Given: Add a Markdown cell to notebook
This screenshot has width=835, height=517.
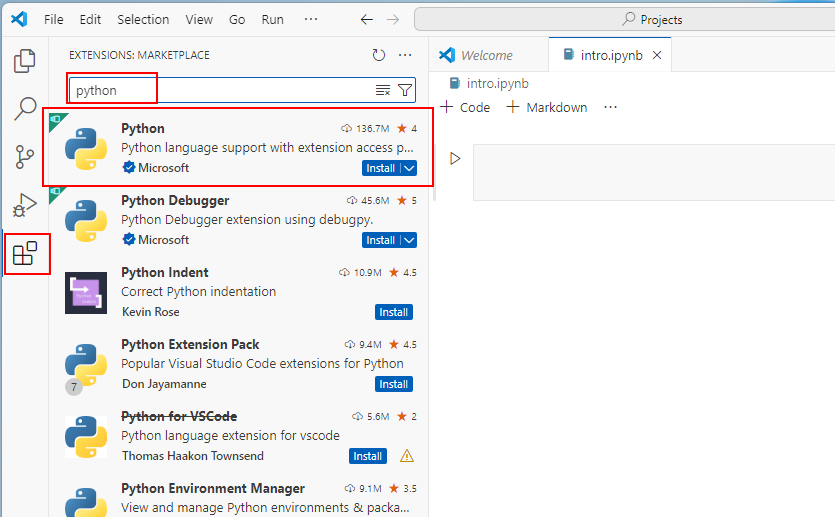Looking at the screenshot, I should 546,108.
